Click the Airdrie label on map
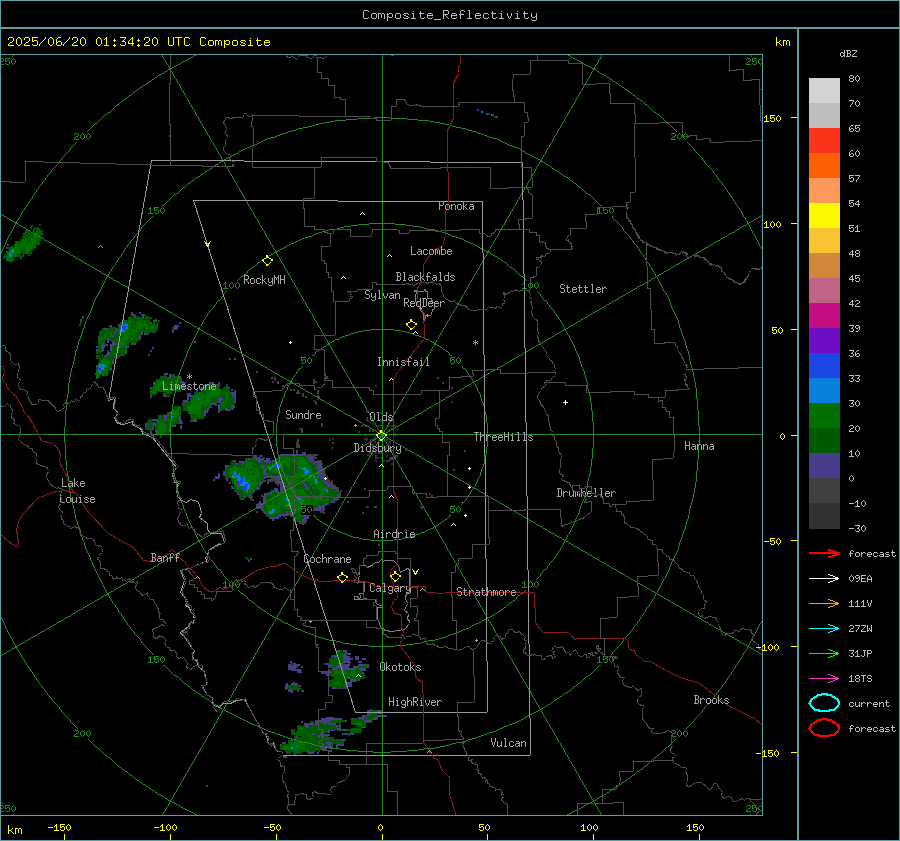The height and width of the screenshot is (841, 900). (x=394, y=534)
